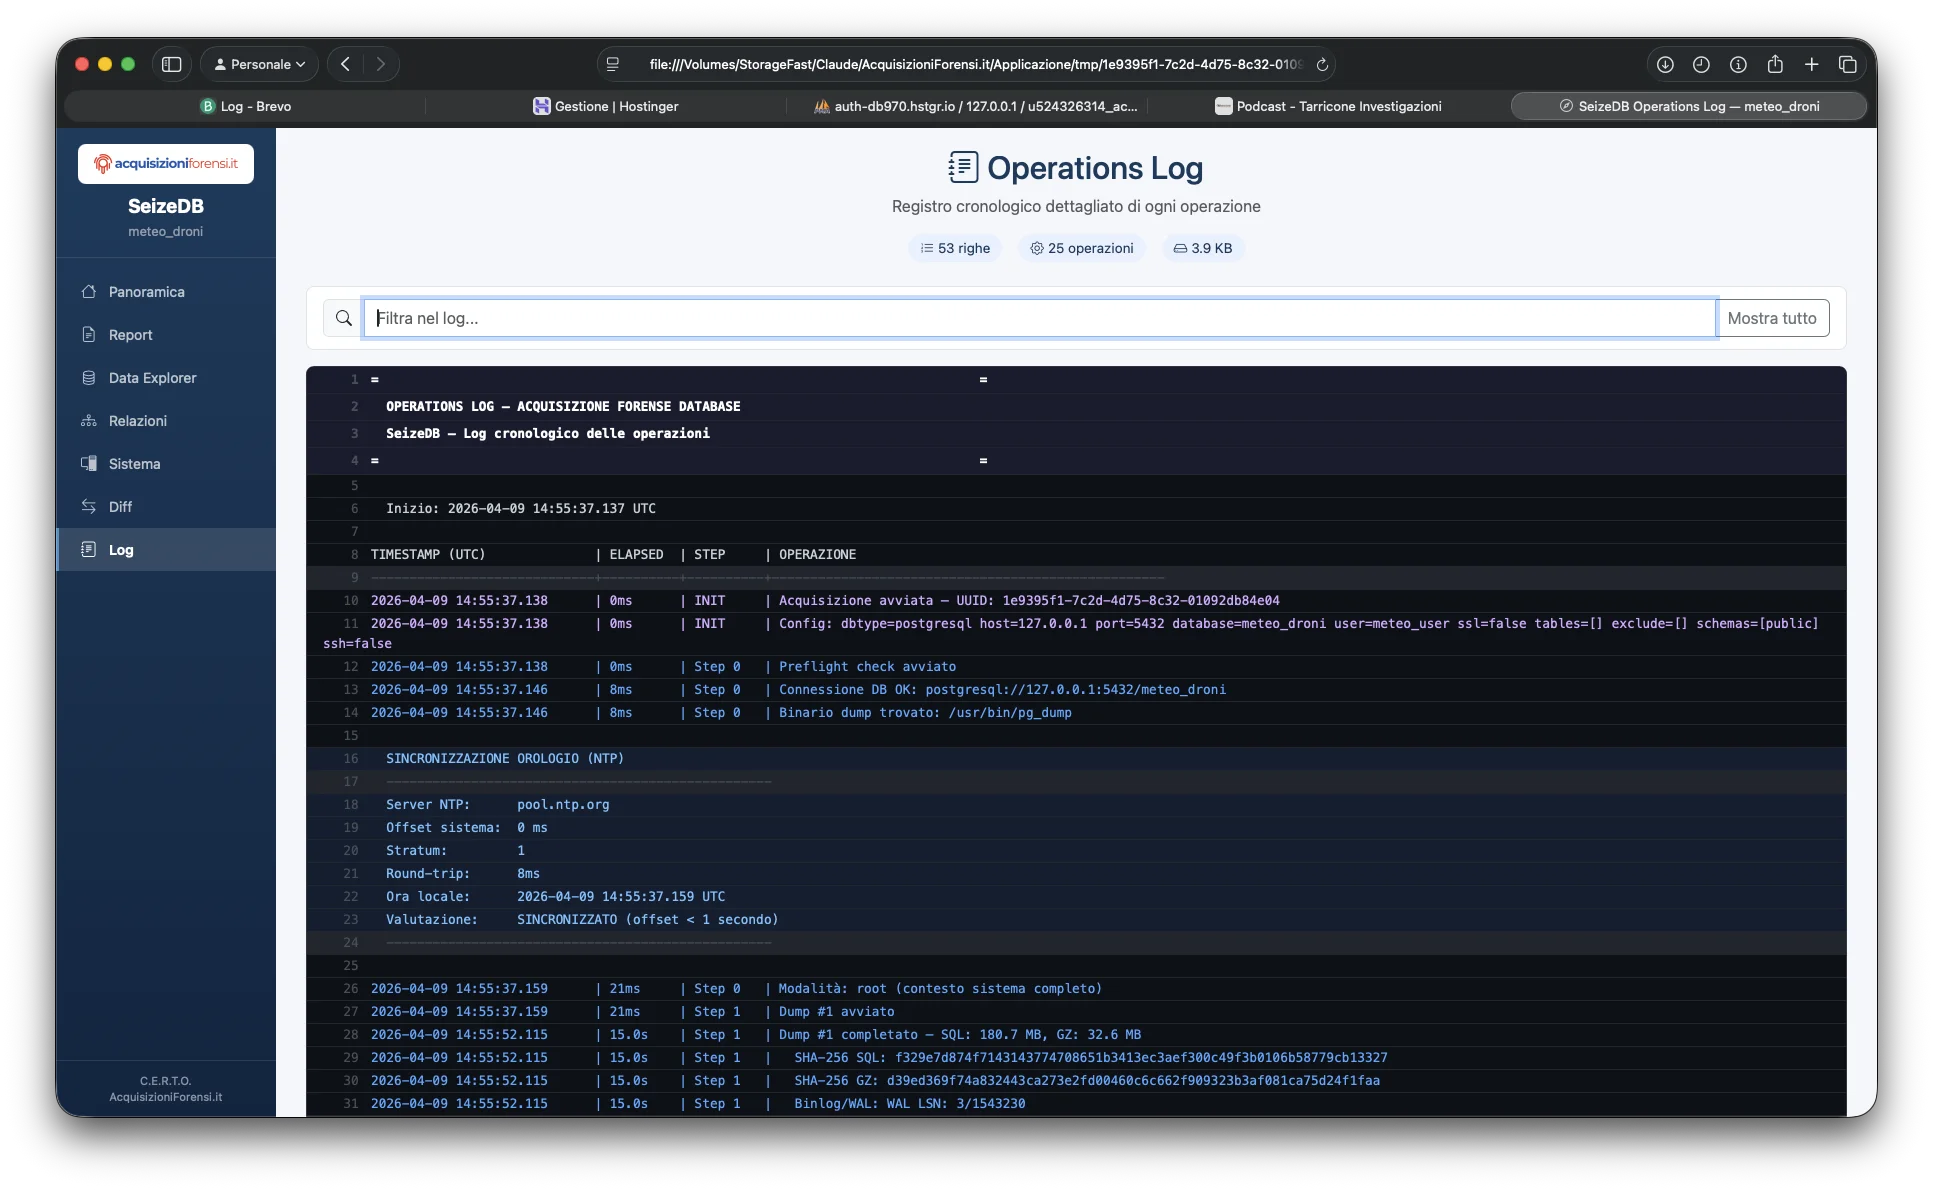Open Data Explorer from the sidebar
This screenshot has height=1191, width=1933.
(x=152, y=378)
